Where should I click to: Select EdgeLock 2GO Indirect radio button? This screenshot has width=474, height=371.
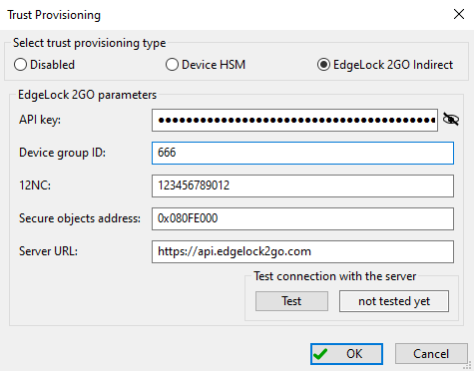(324, 65)
